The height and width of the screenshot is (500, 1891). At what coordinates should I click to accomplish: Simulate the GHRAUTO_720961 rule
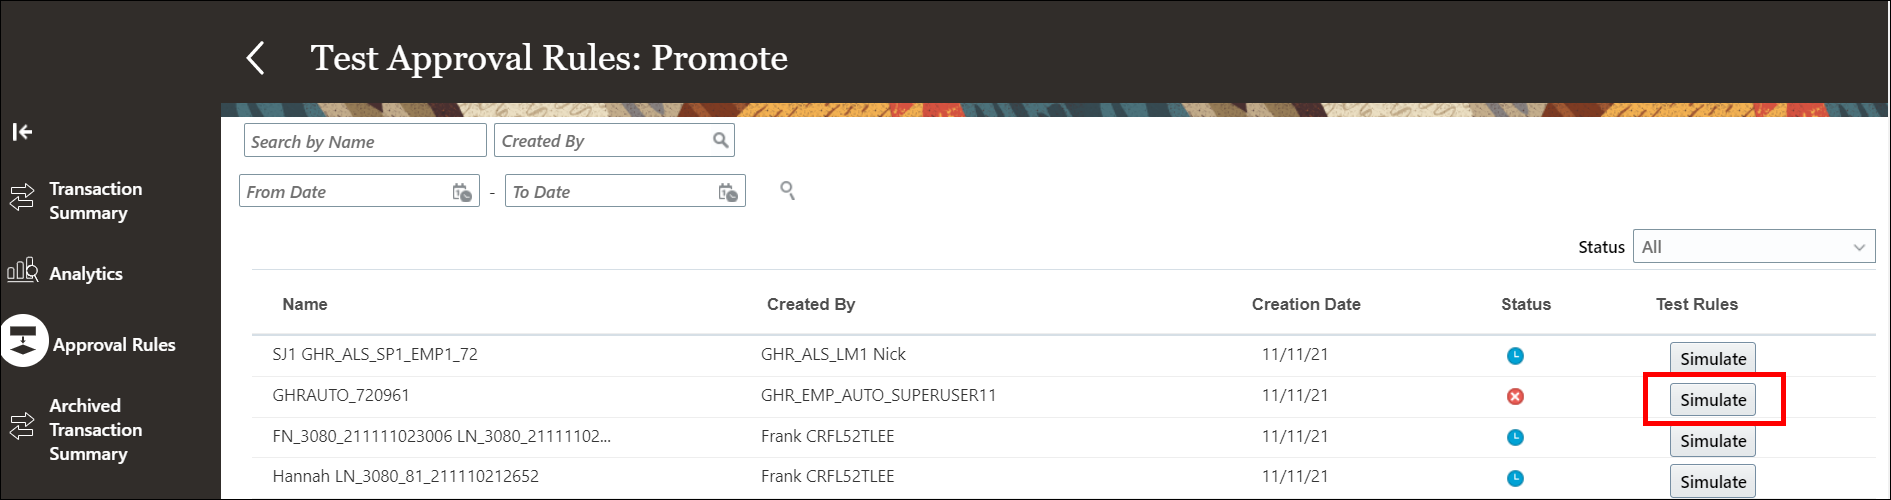pos(1712,400)
